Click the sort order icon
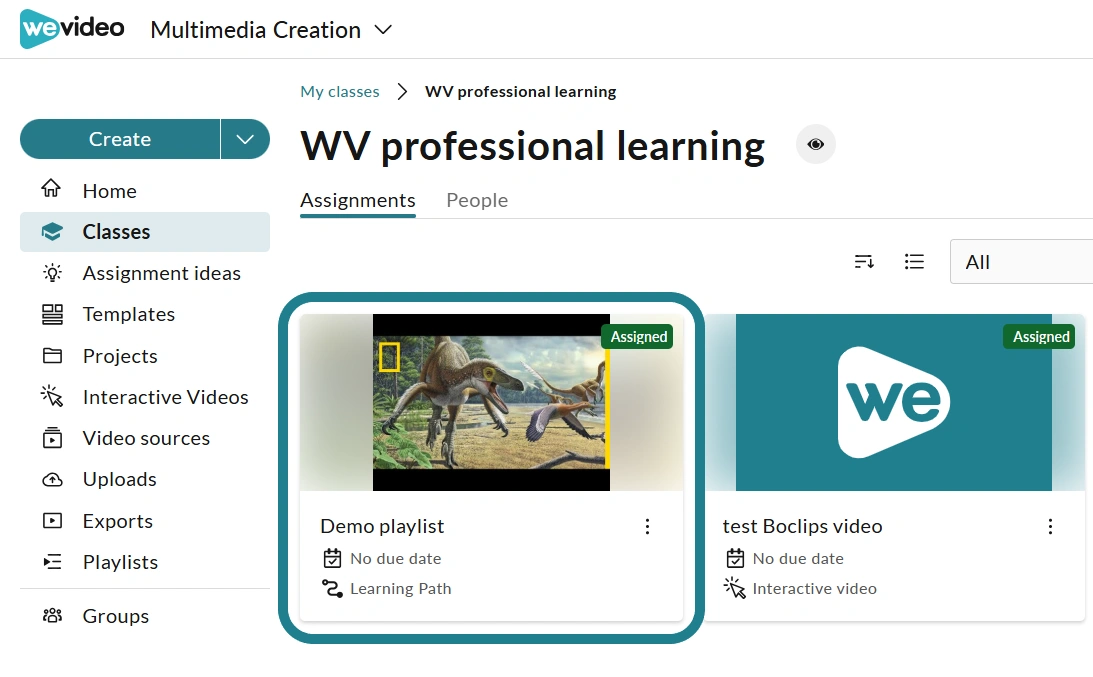1093x677 pixels. click(864, 261)
